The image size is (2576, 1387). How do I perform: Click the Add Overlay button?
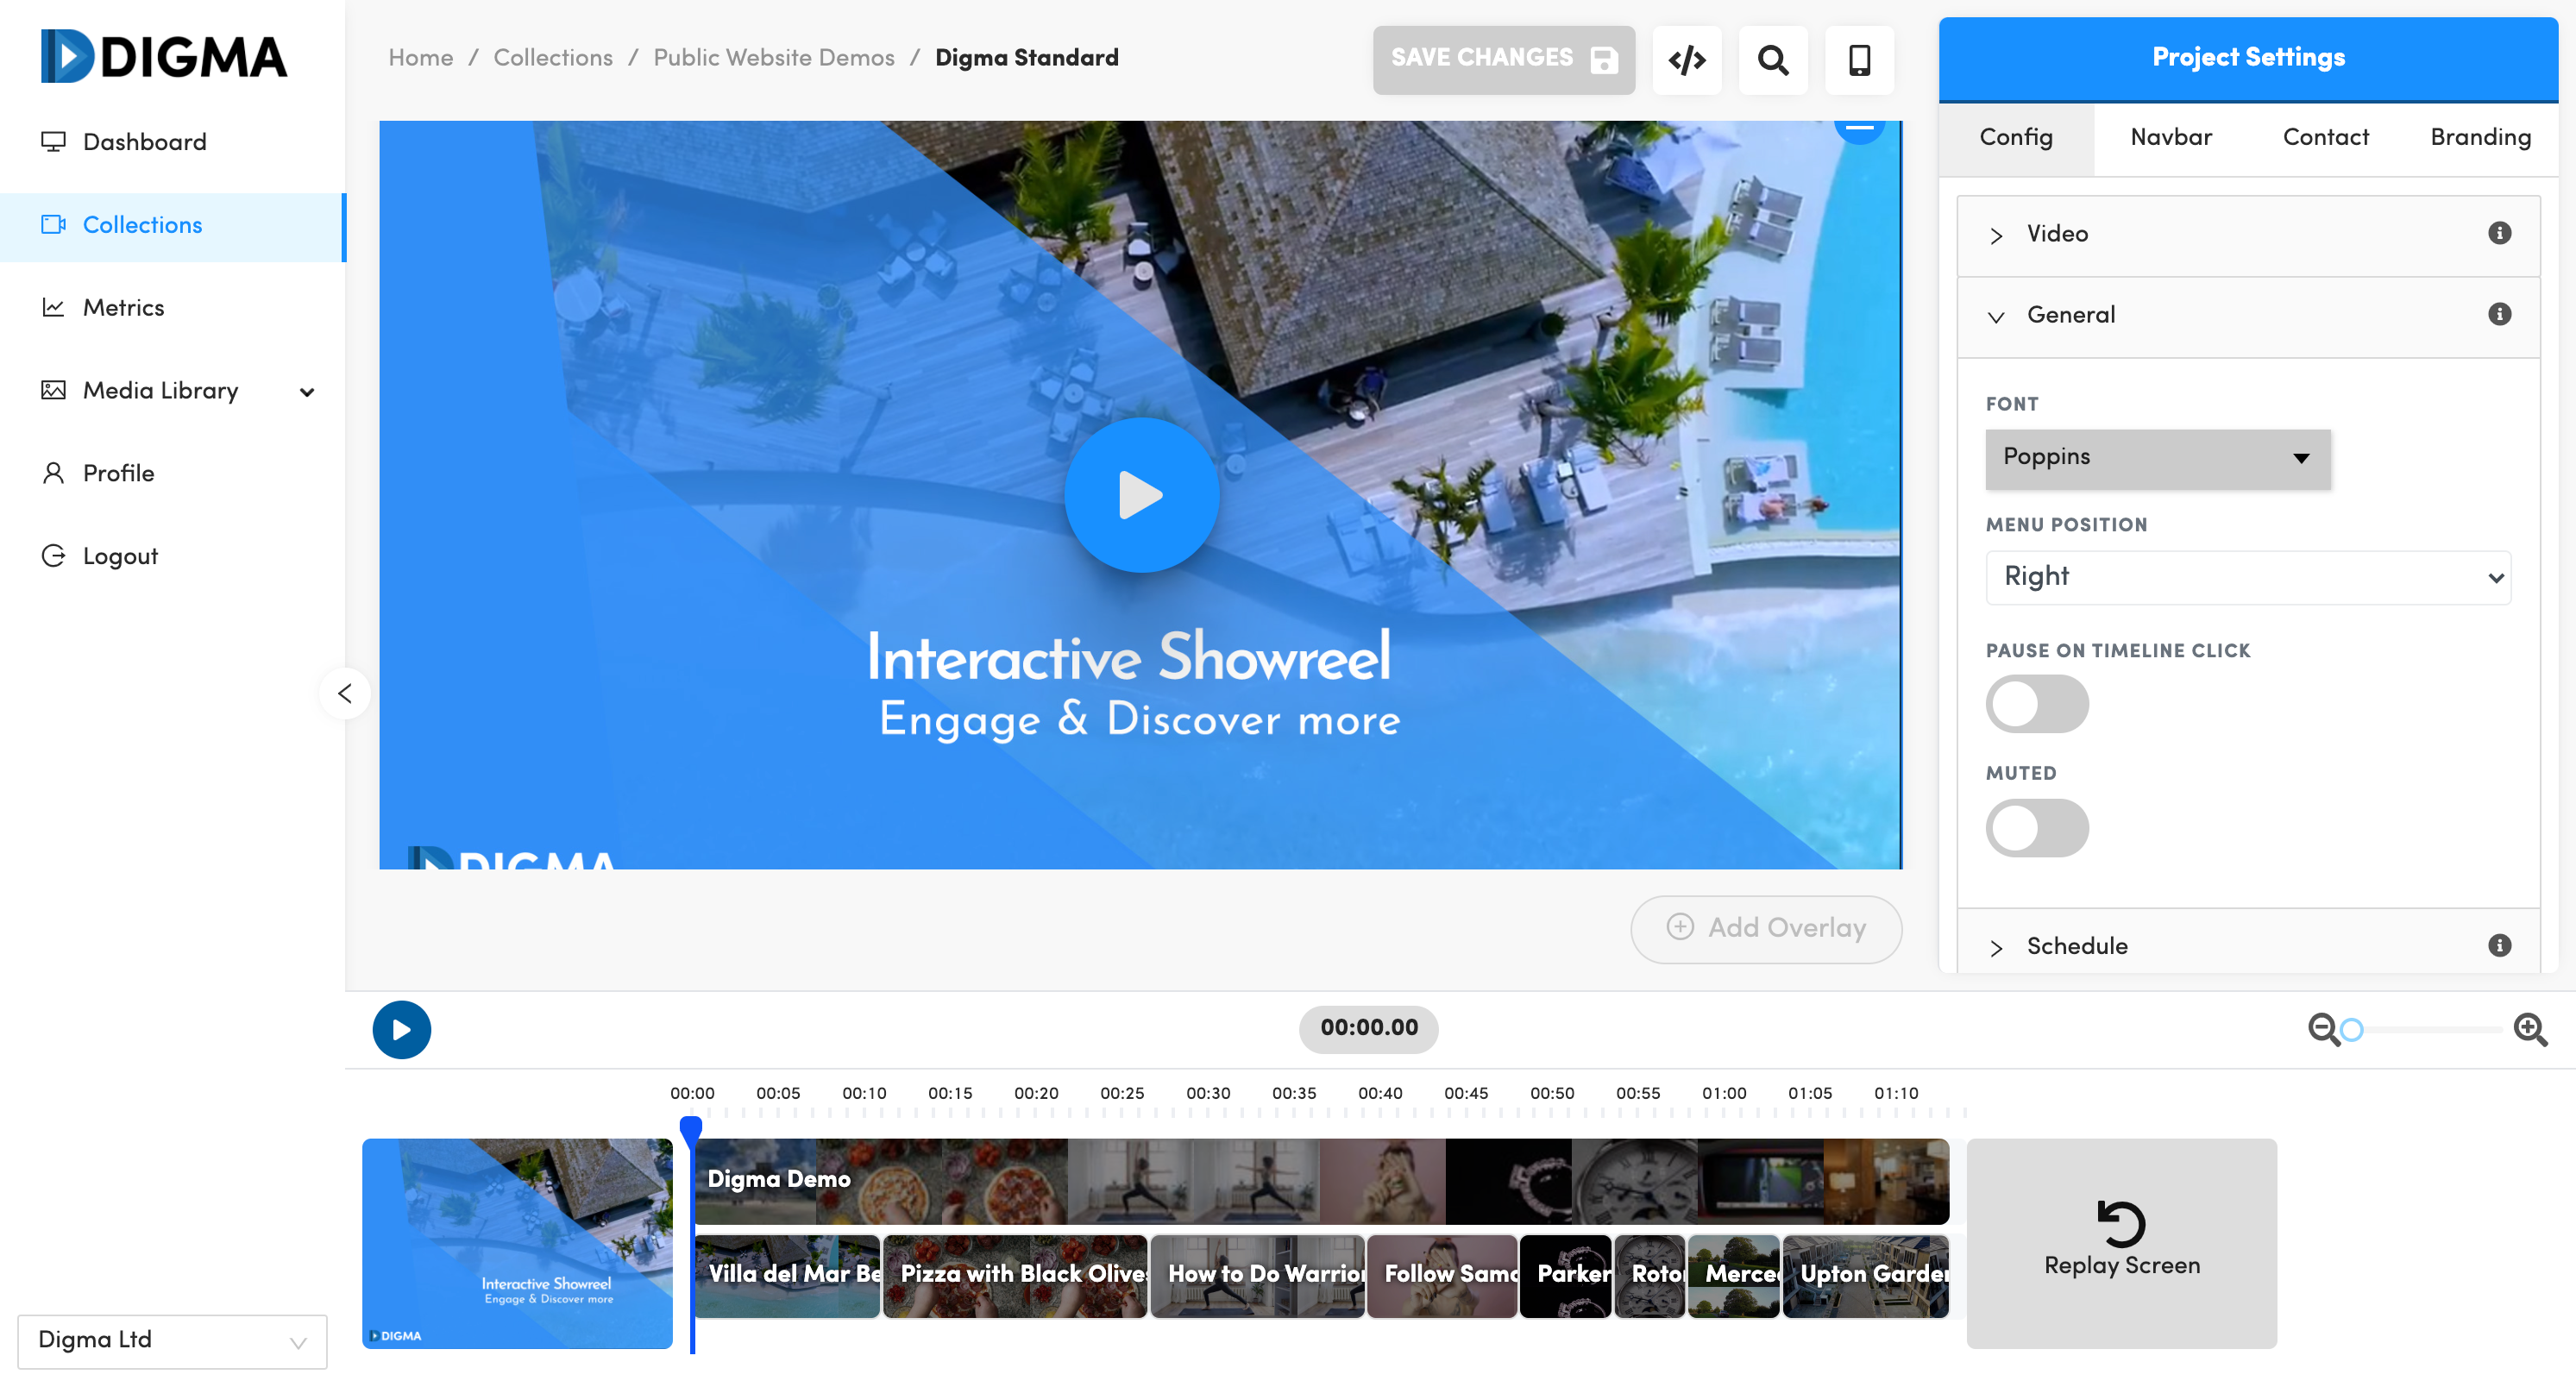[1765, 928]
